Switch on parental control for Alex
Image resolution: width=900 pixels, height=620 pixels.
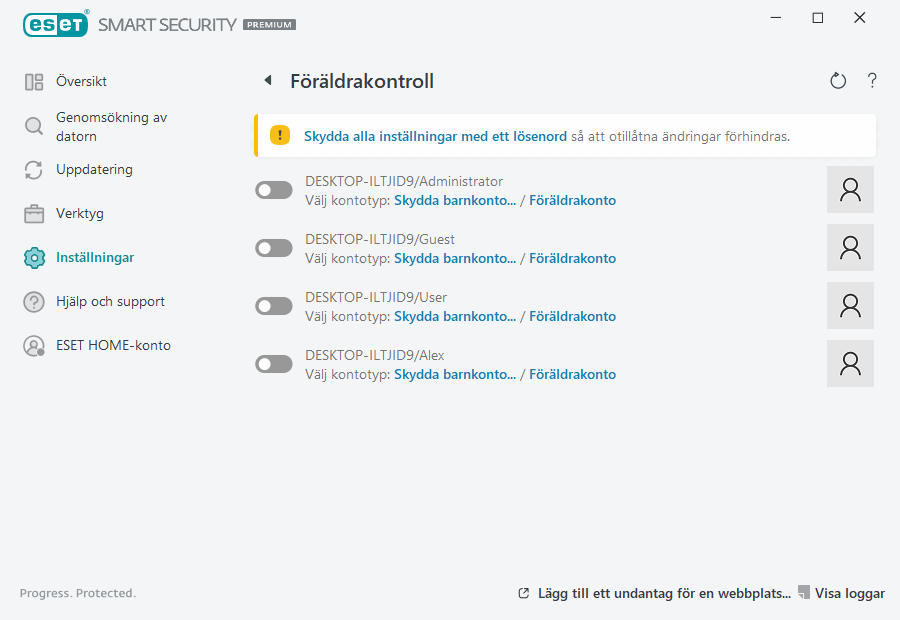[x=274, y=364]
